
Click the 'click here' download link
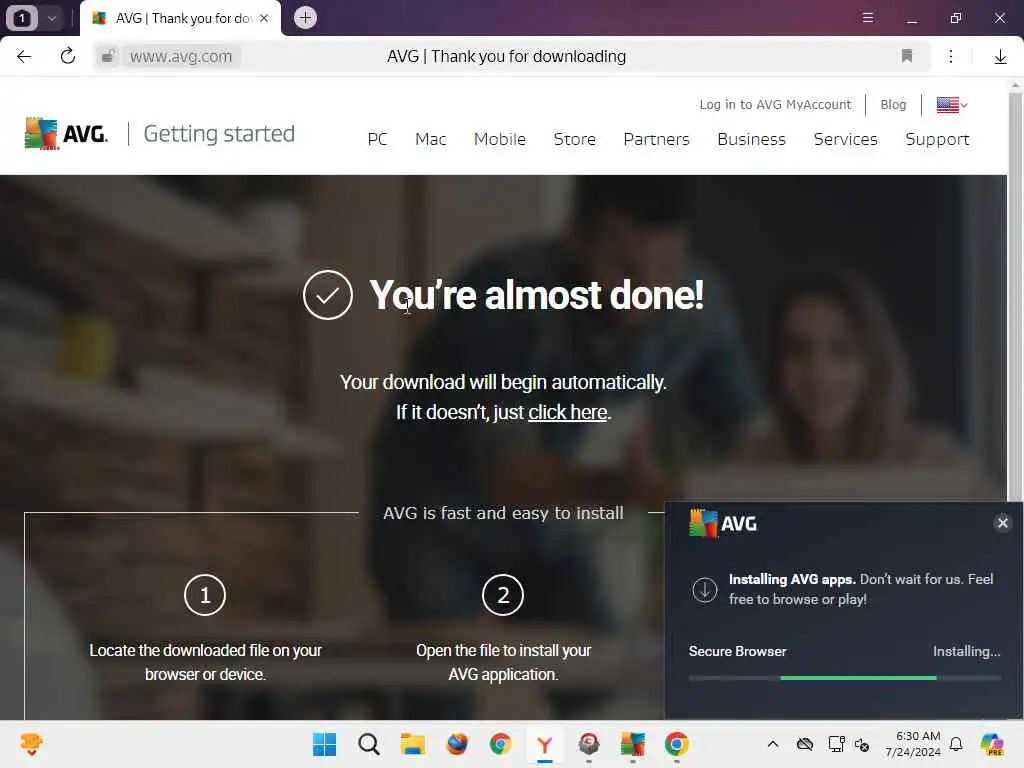pos(568,412)
